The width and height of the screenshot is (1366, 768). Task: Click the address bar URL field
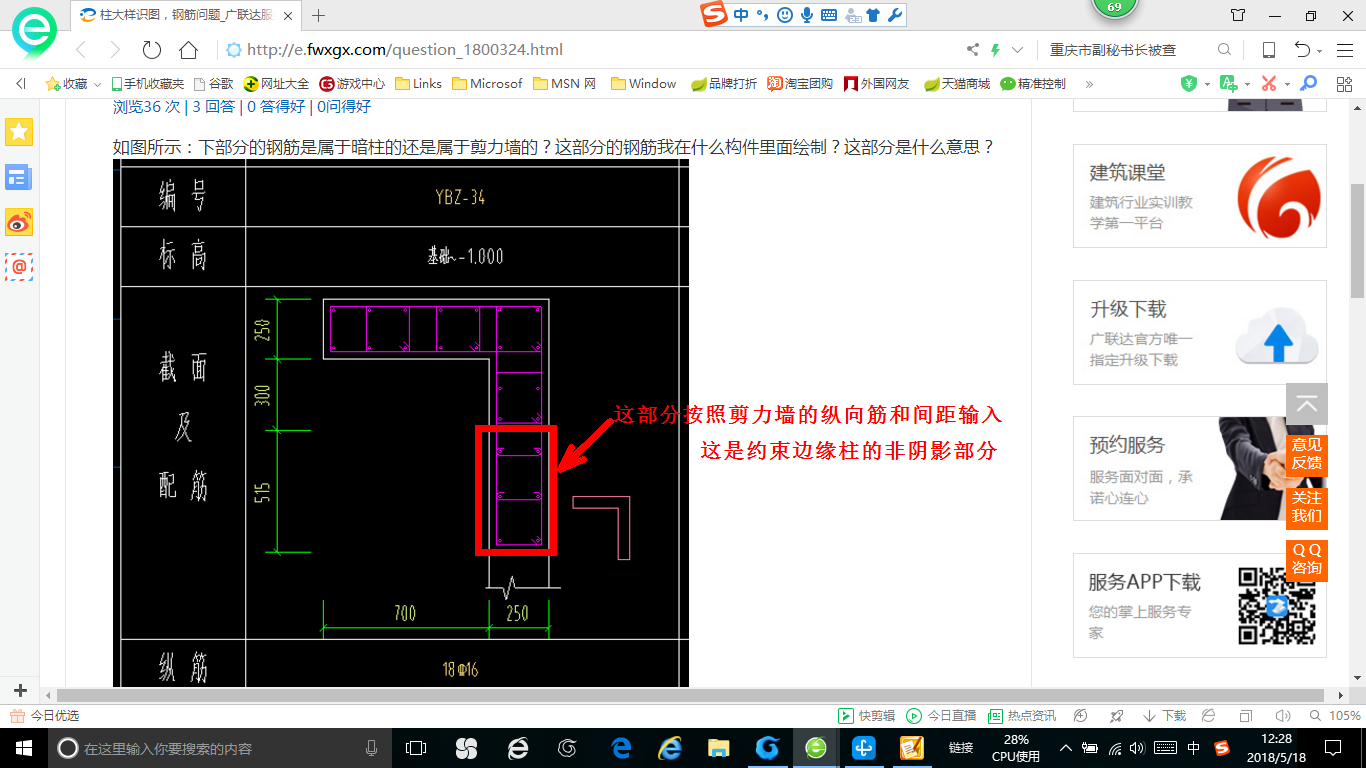coord(590,50)
